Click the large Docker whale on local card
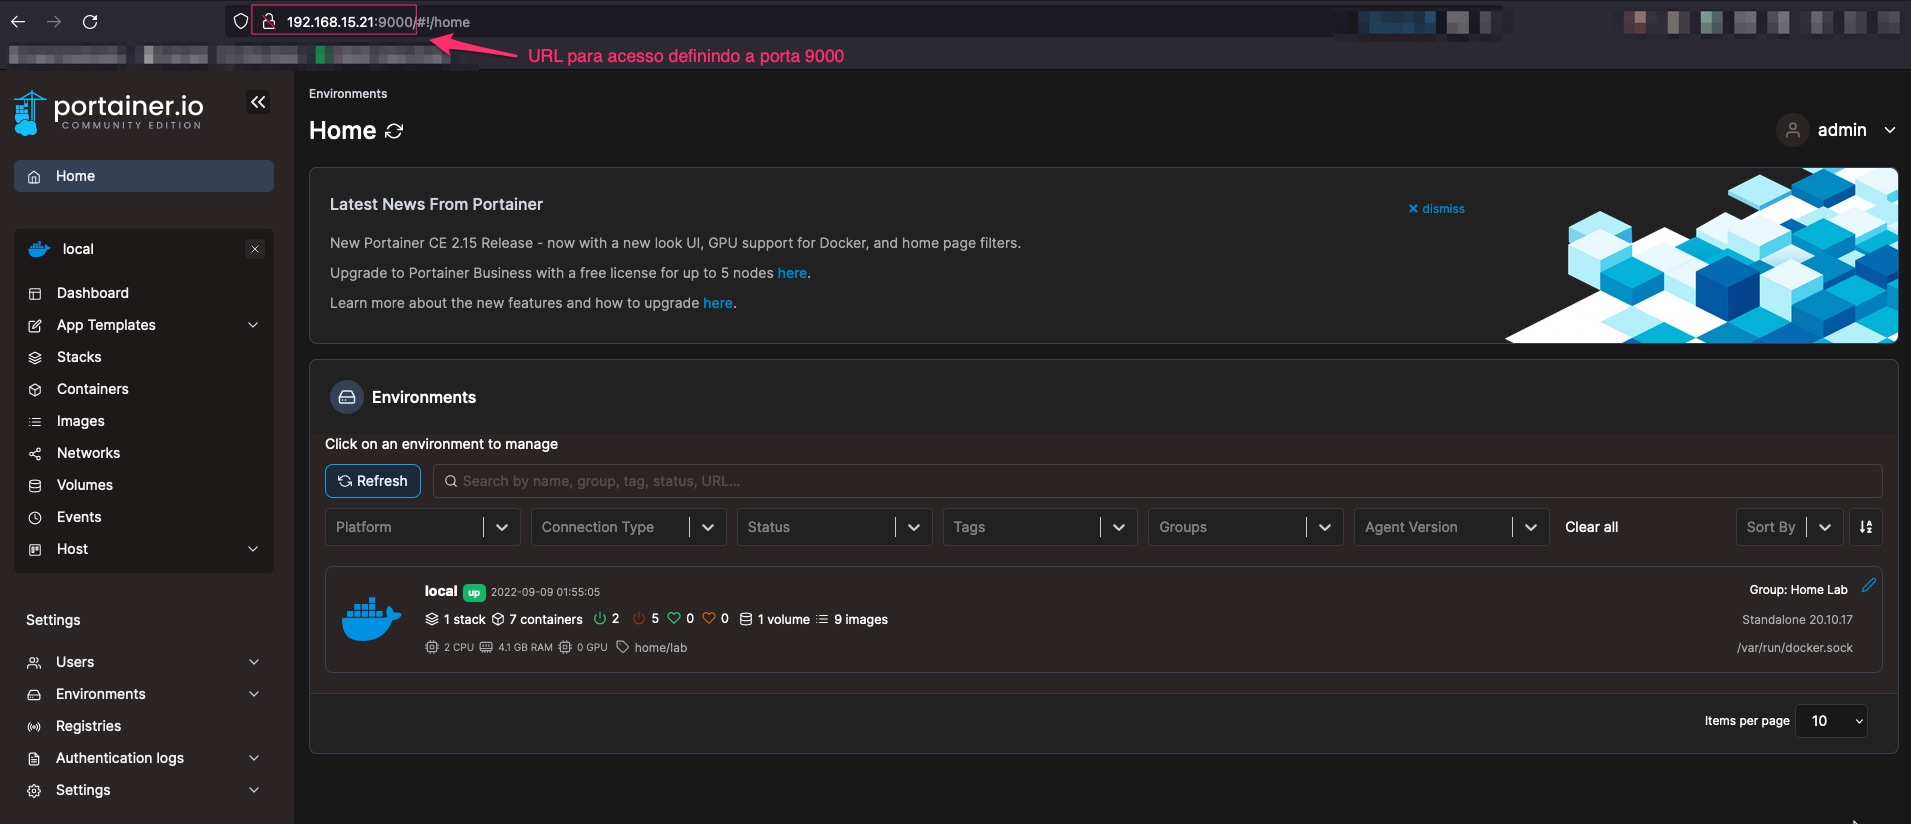This screenshot has width=1911, height=824. 371,620
